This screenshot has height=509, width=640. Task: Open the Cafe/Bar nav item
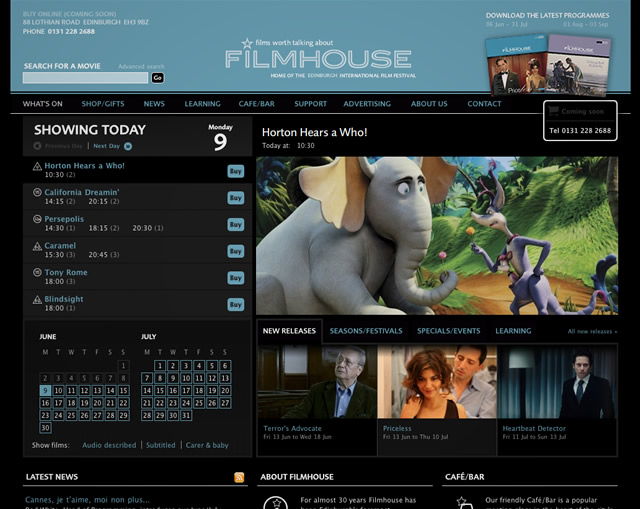point(257,104)
